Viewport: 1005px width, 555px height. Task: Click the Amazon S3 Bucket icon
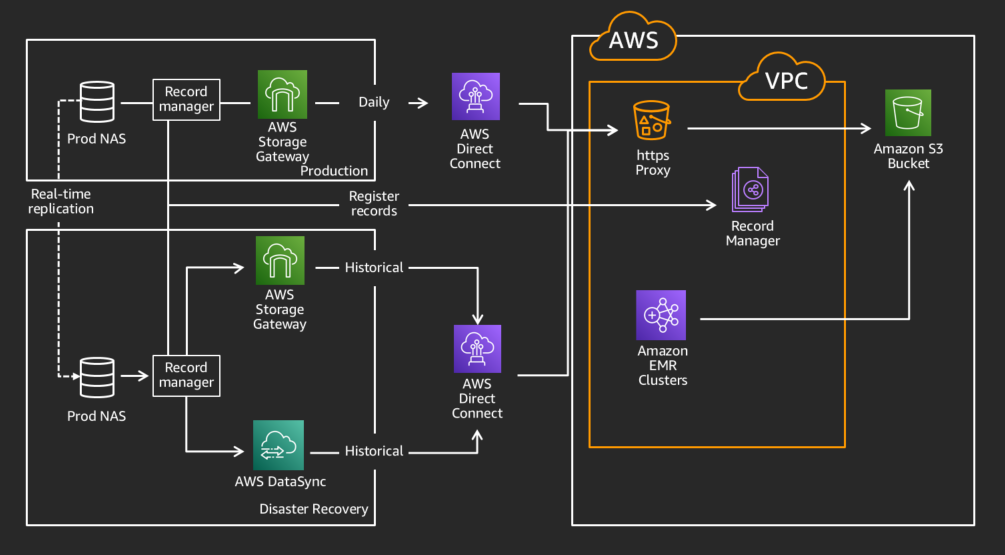click(908, 112)
